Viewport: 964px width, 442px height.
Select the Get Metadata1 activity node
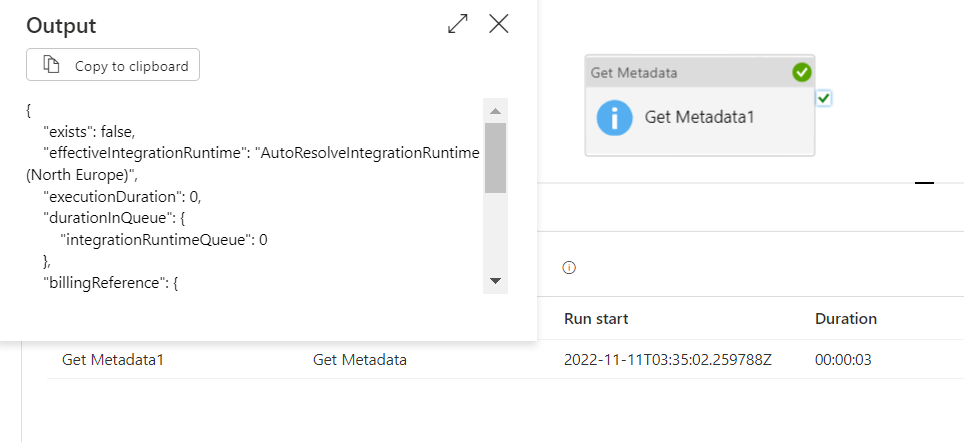coord(700,105)
